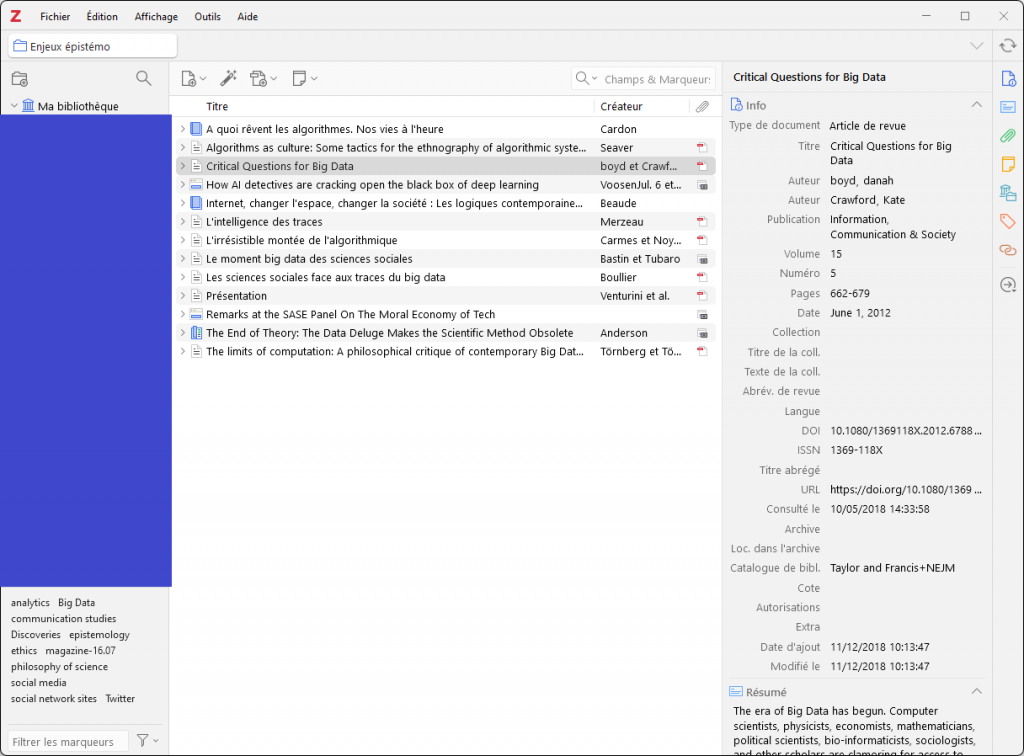Click the collection search magnifier icon
This screenshot has width=1024, height=756.
click(x=144, y=79)
